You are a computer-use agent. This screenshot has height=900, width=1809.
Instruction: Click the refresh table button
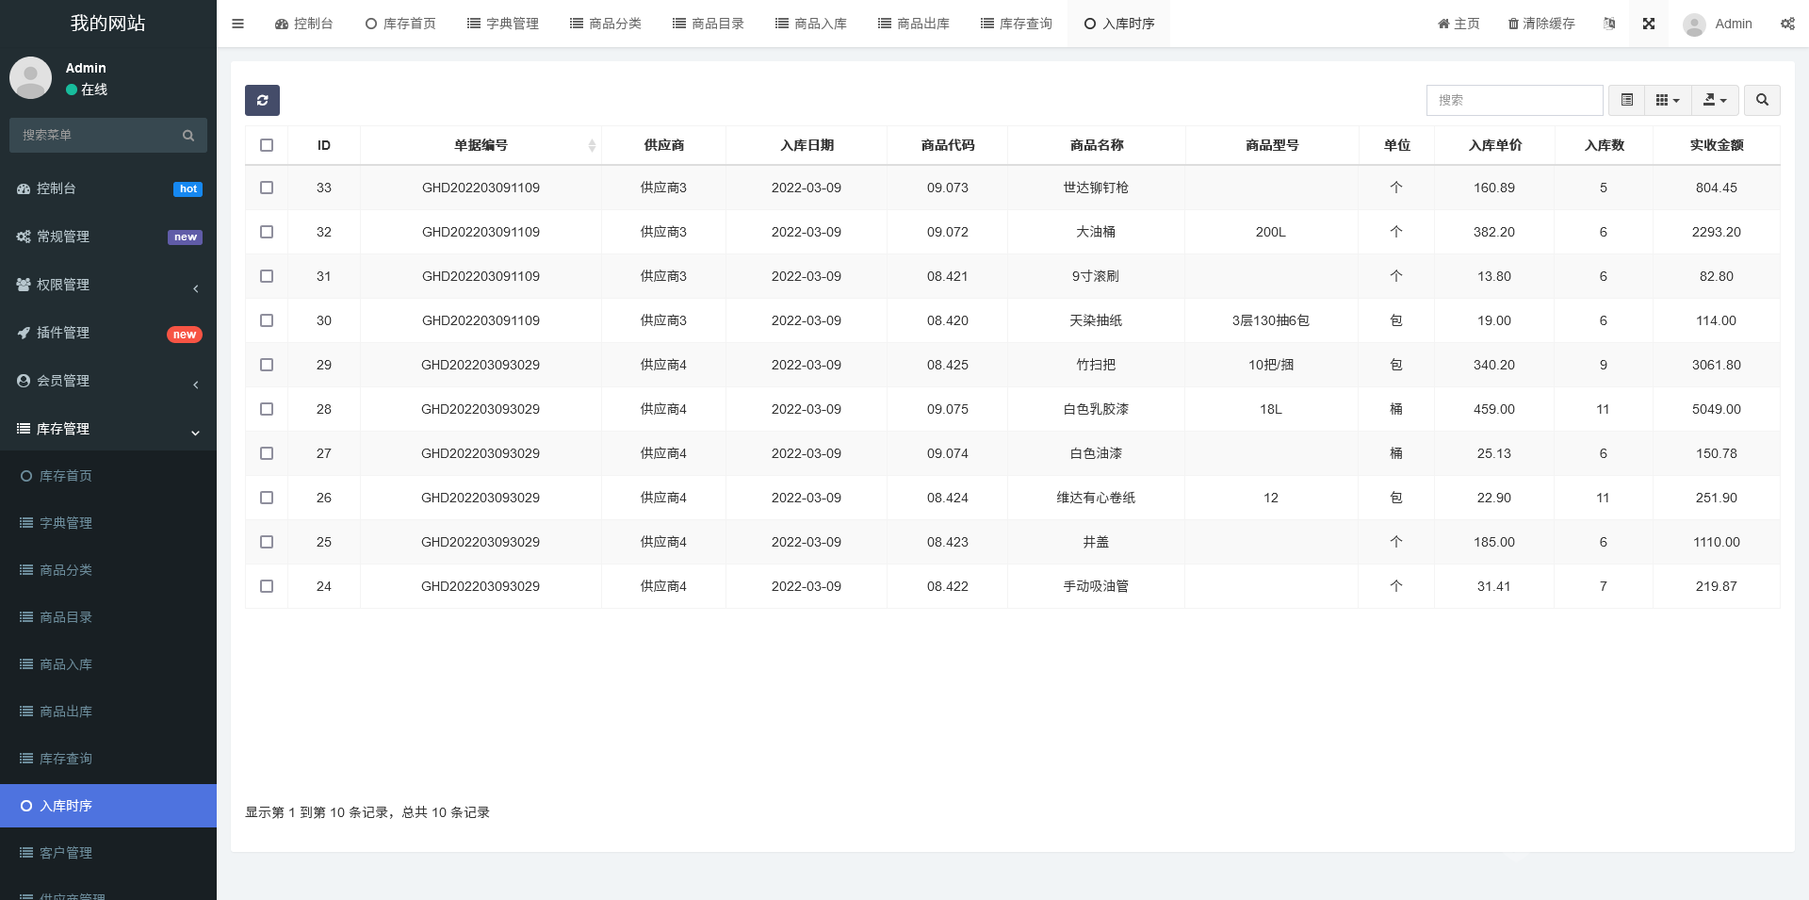coord(262,100)
